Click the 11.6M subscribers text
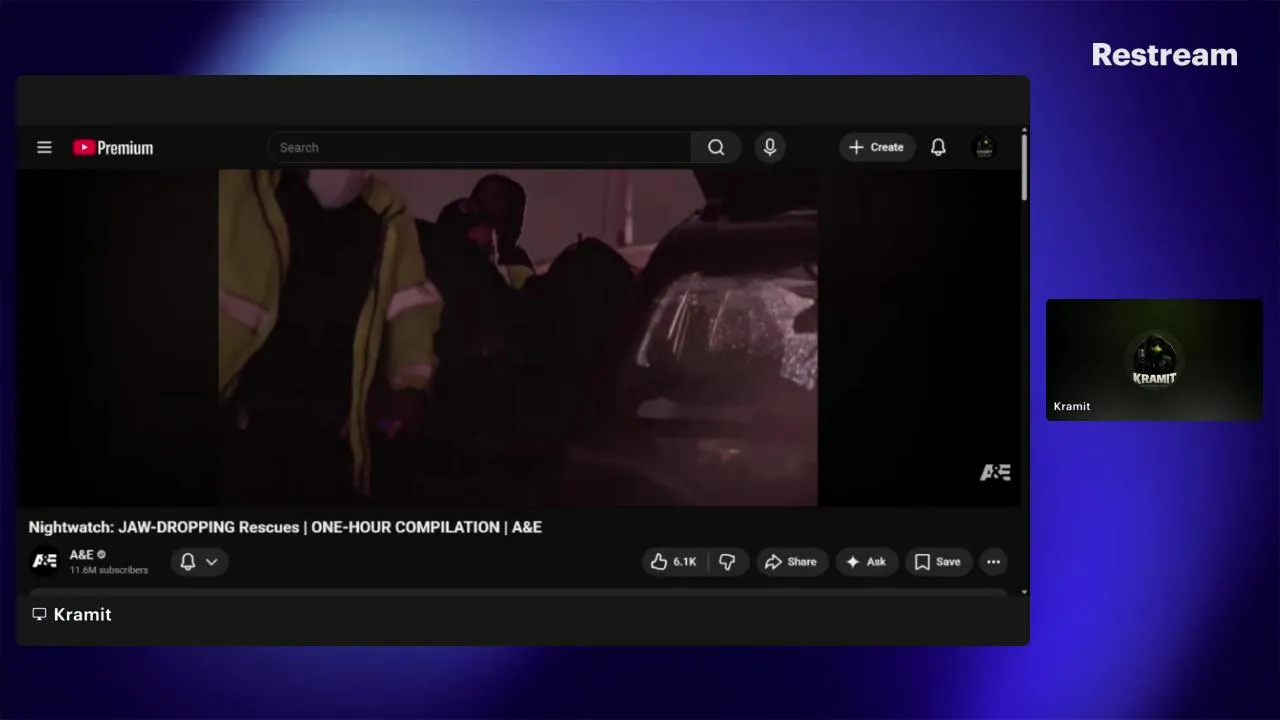Viewport: 1280px width, 720px height. [109, 570]
